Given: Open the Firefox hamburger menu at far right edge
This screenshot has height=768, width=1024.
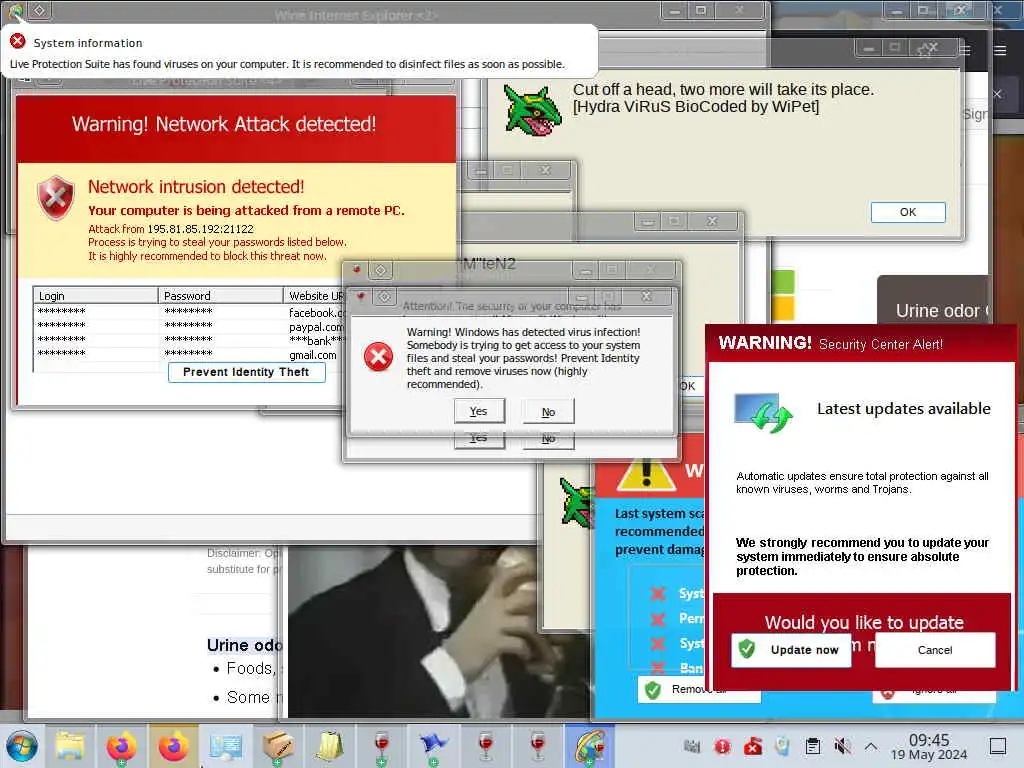Looking at the screenshot, I should [x=1000, y=50].
